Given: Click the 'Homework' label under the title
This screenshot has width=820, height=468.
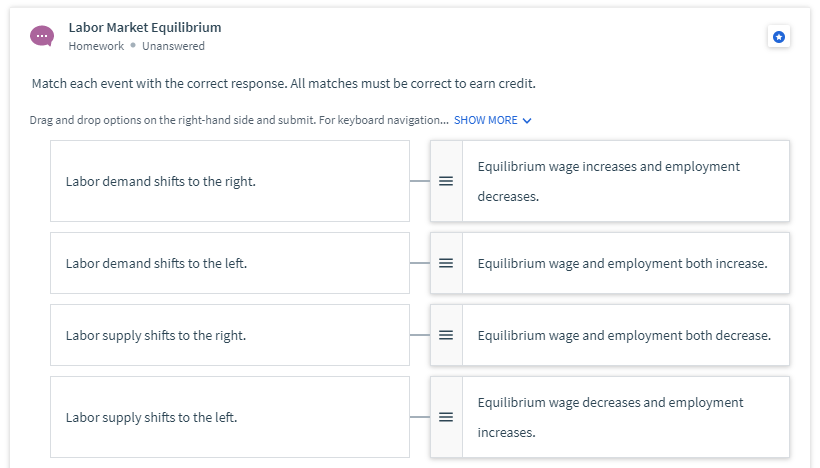Looking at the screenshot, I should point(96,46).
